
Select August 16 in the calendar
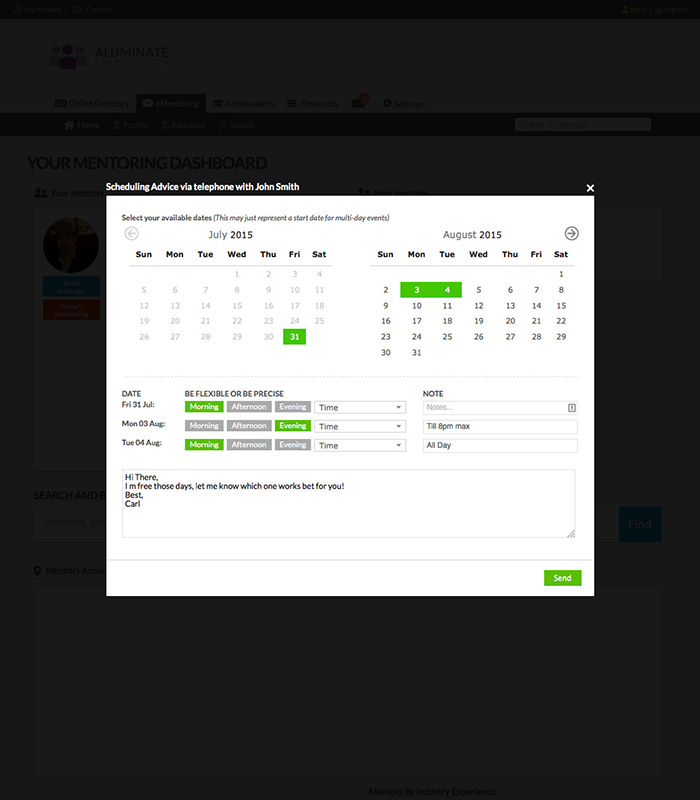click(386, 321)
